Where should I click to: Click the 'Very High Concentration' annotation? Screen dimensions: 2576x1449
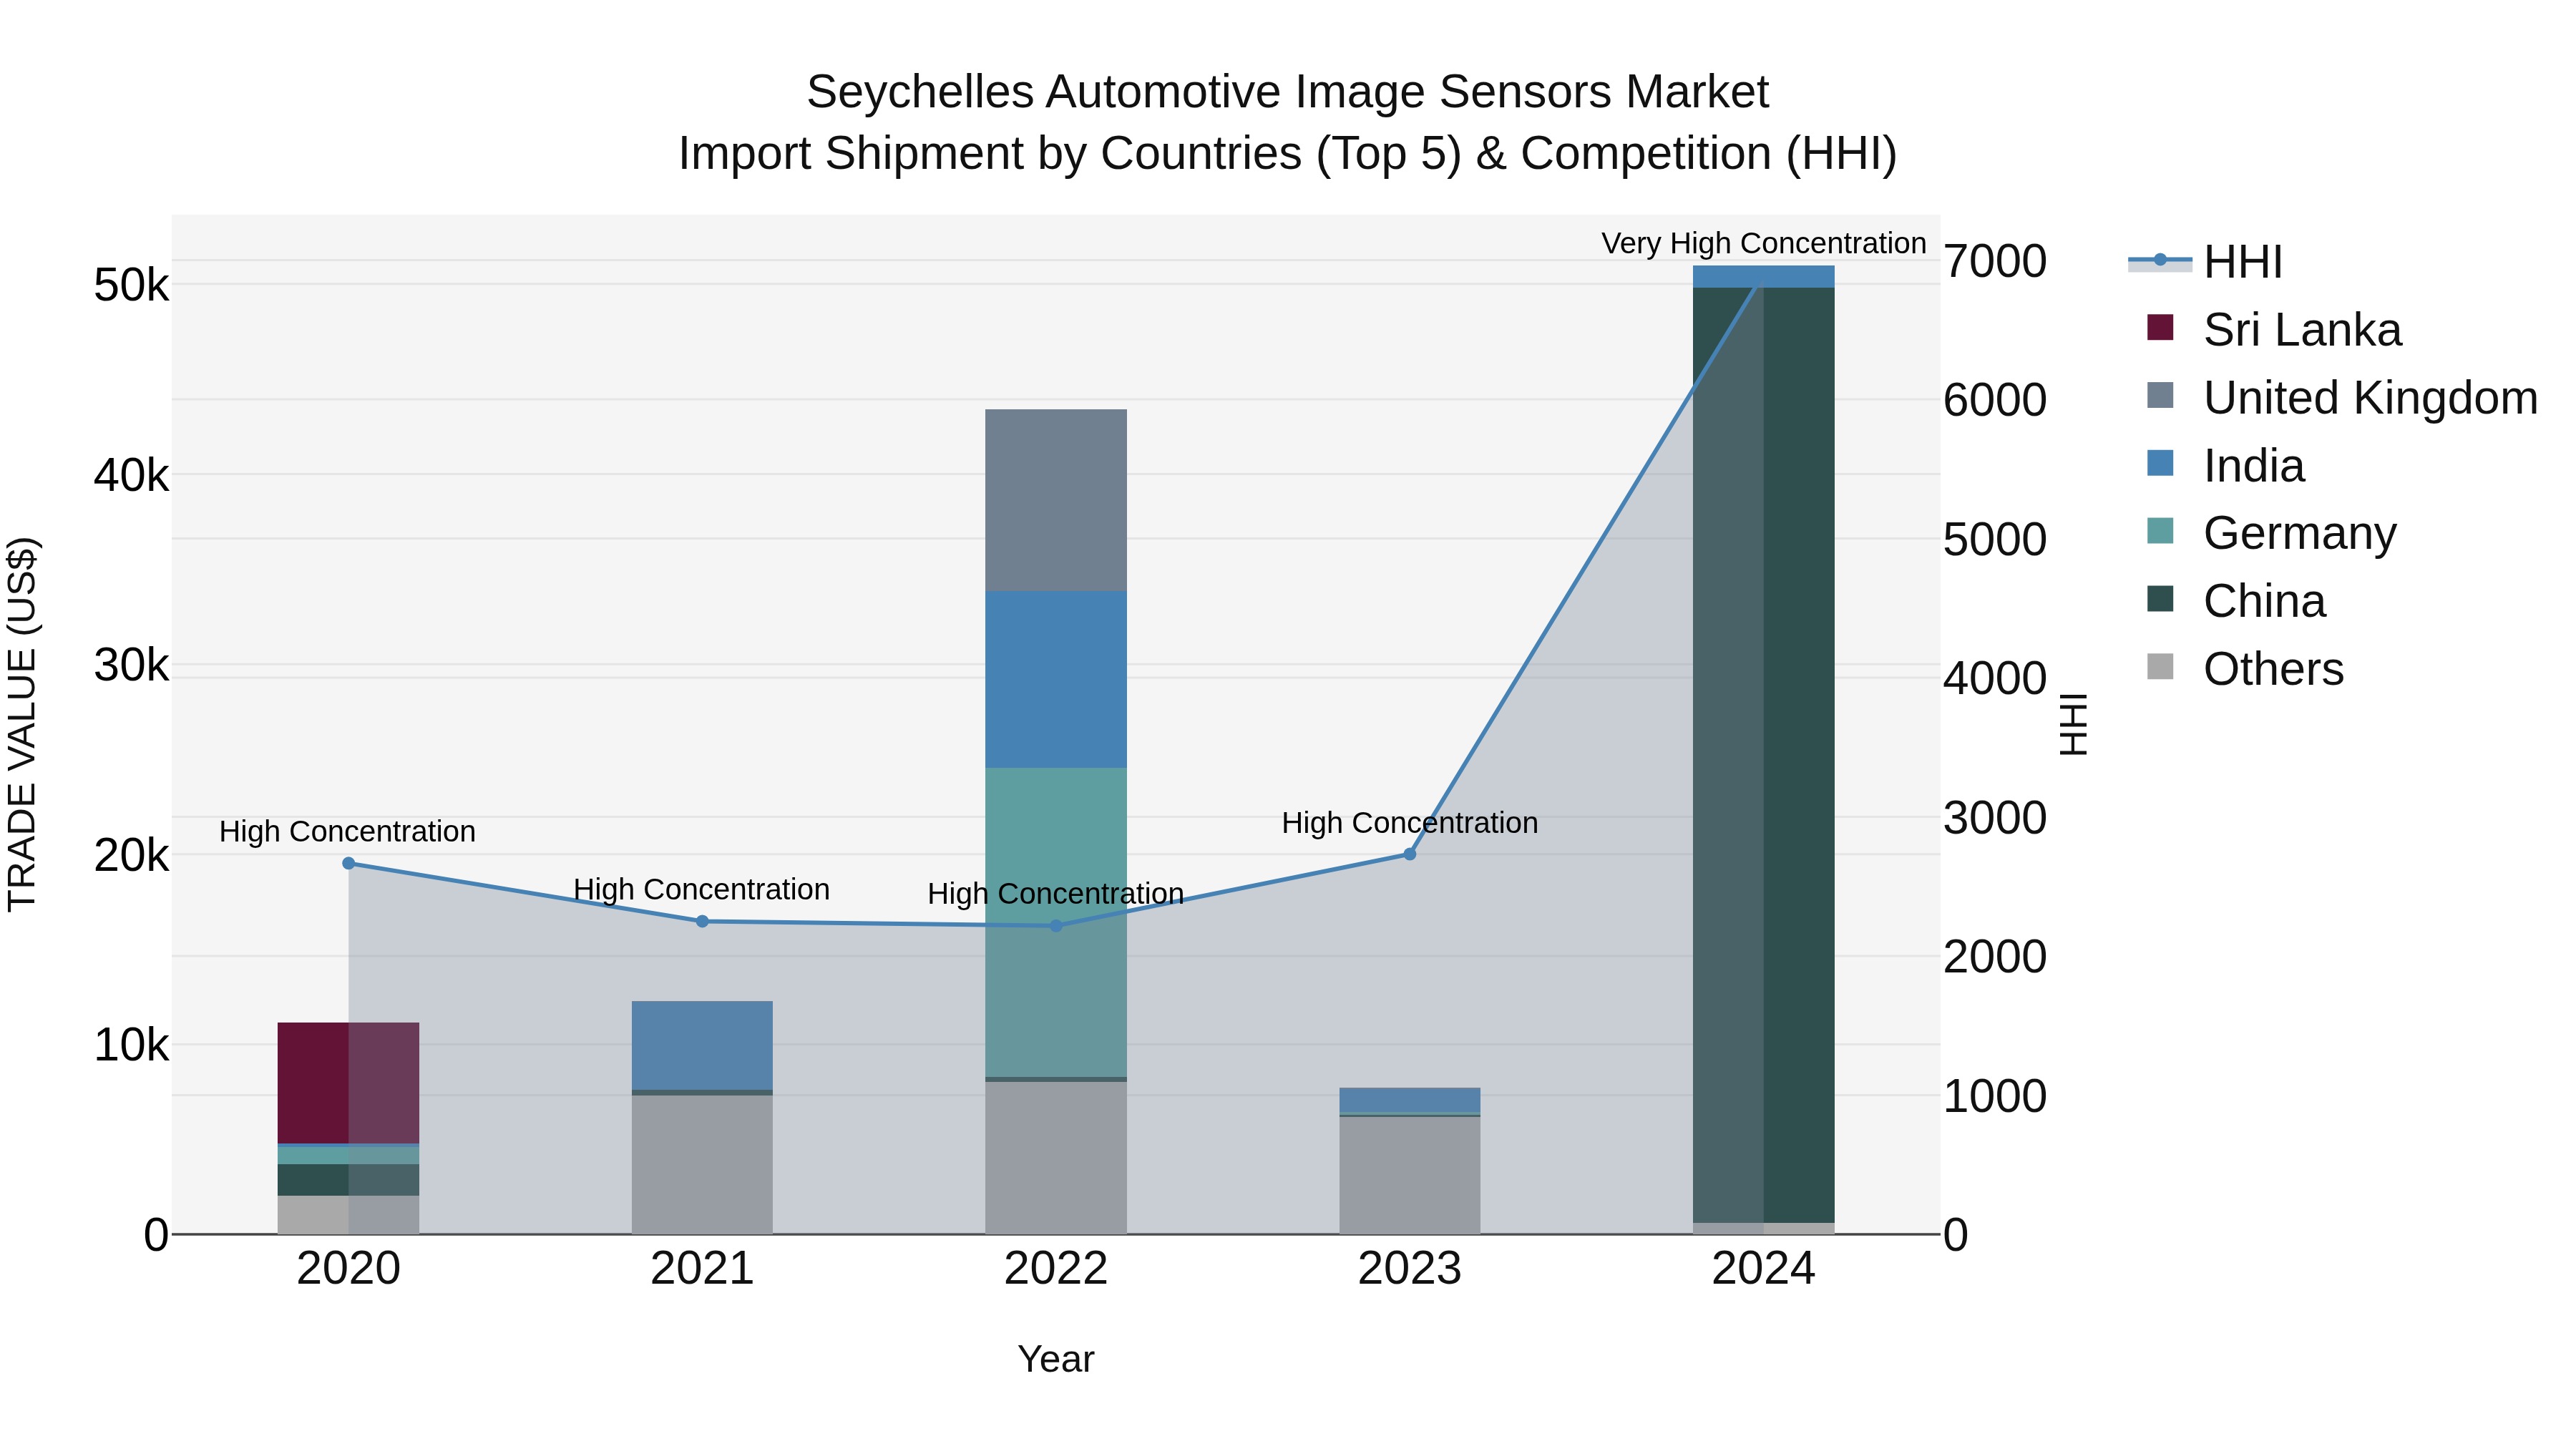(1764, 243)
